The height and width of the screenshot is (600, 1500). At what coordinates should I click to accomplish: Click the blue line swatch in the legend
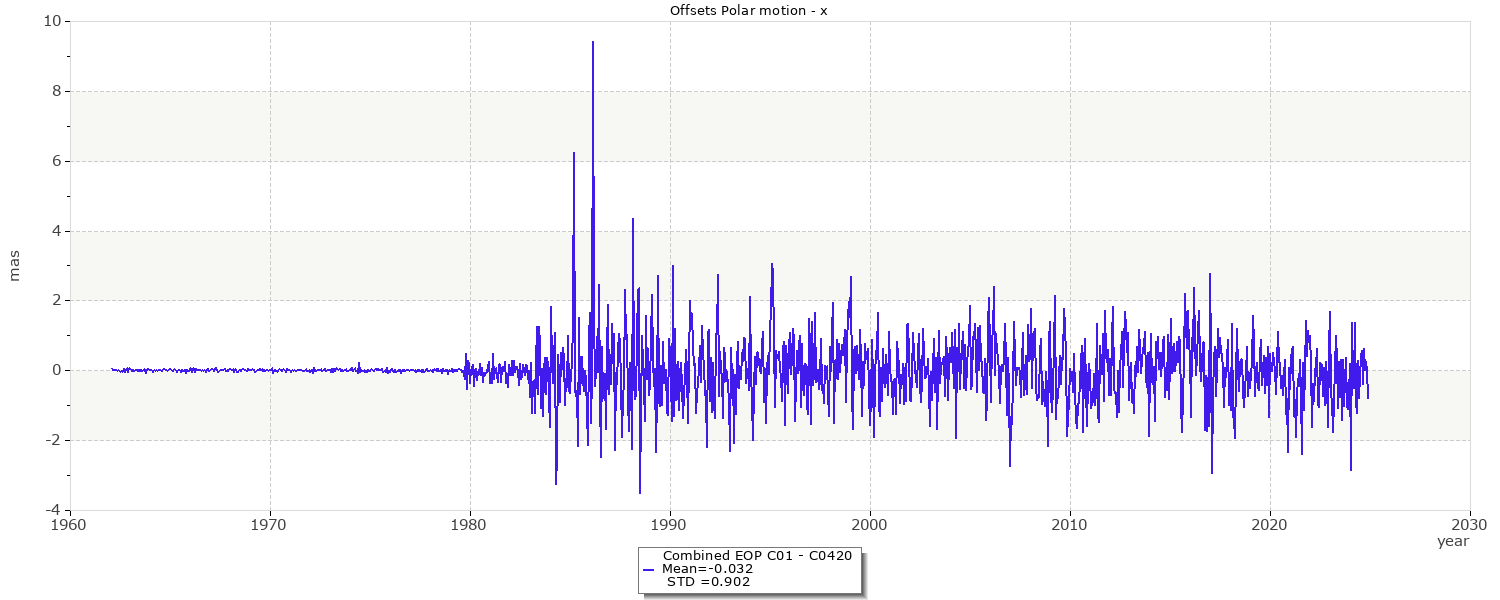tap(649, 570)
